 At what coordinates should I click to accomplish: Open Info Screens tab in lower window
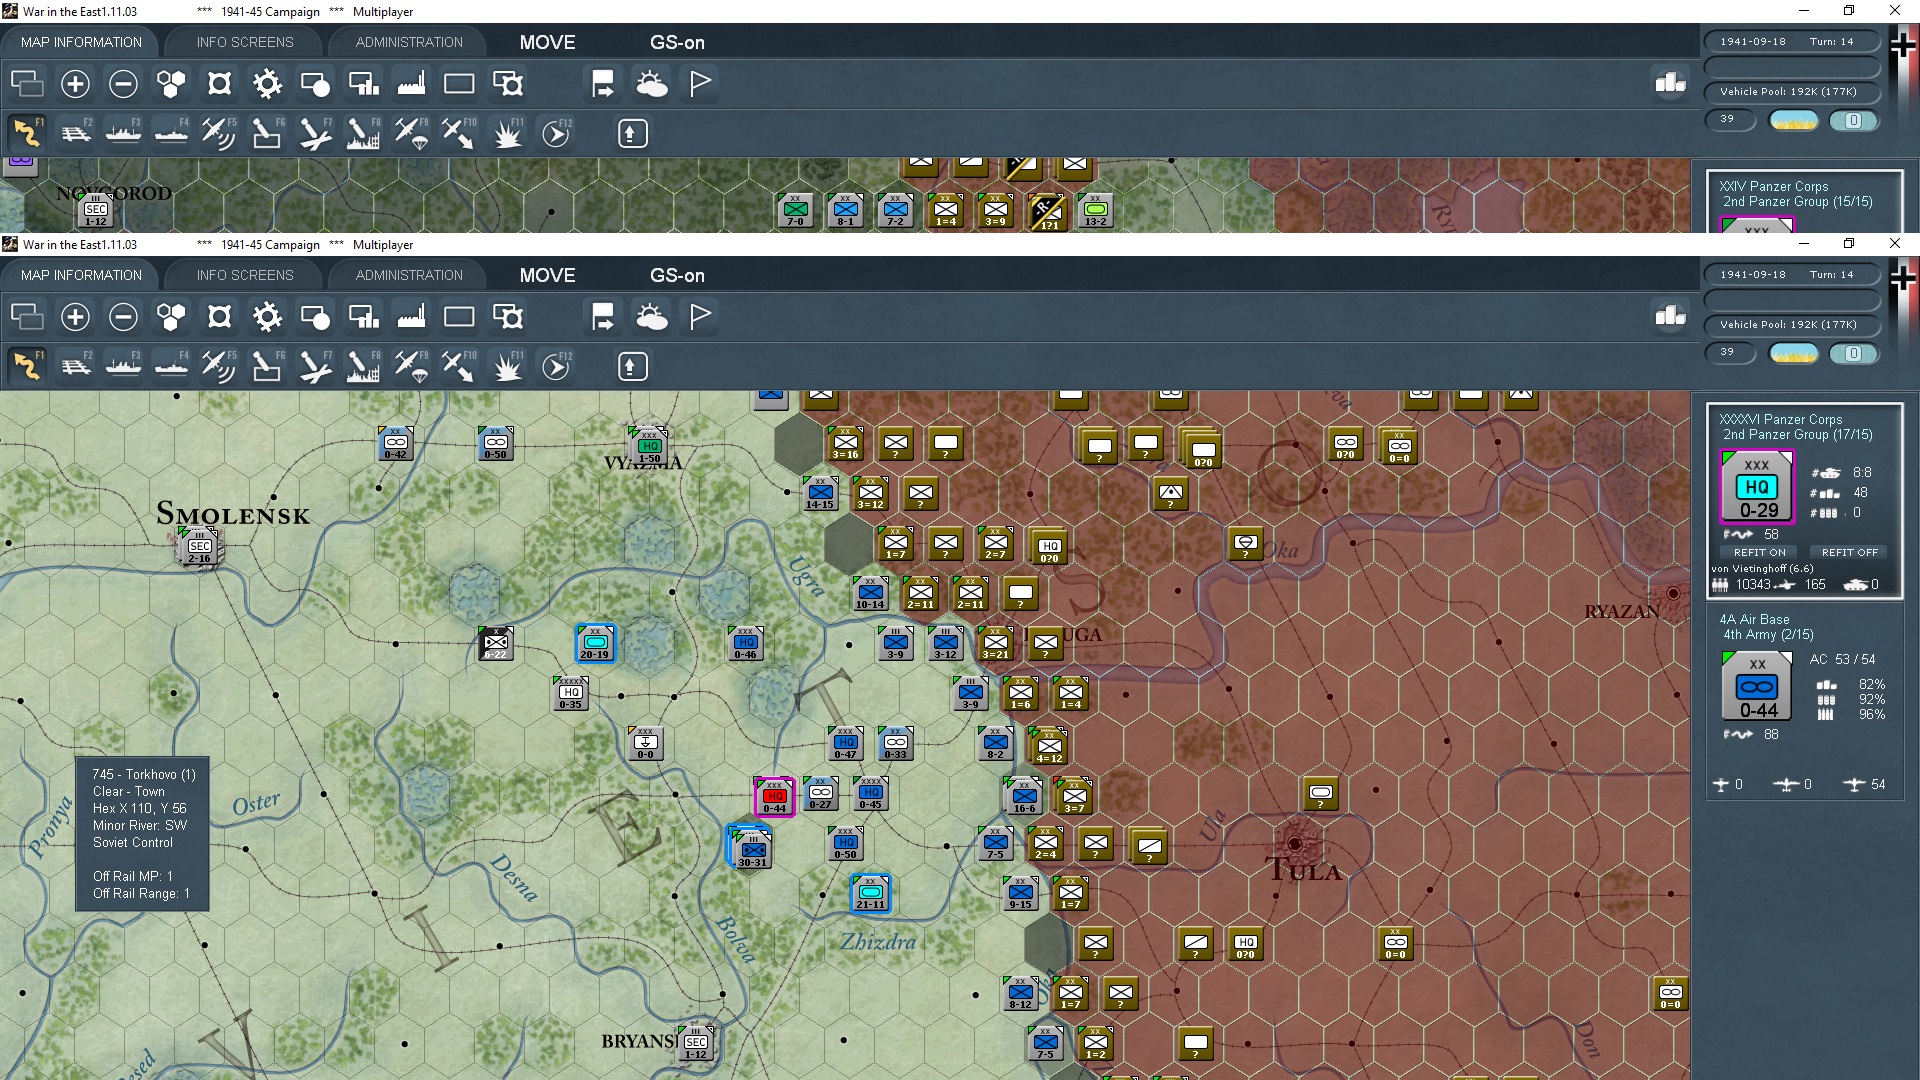pyautogui.click(x=245, y=275)
